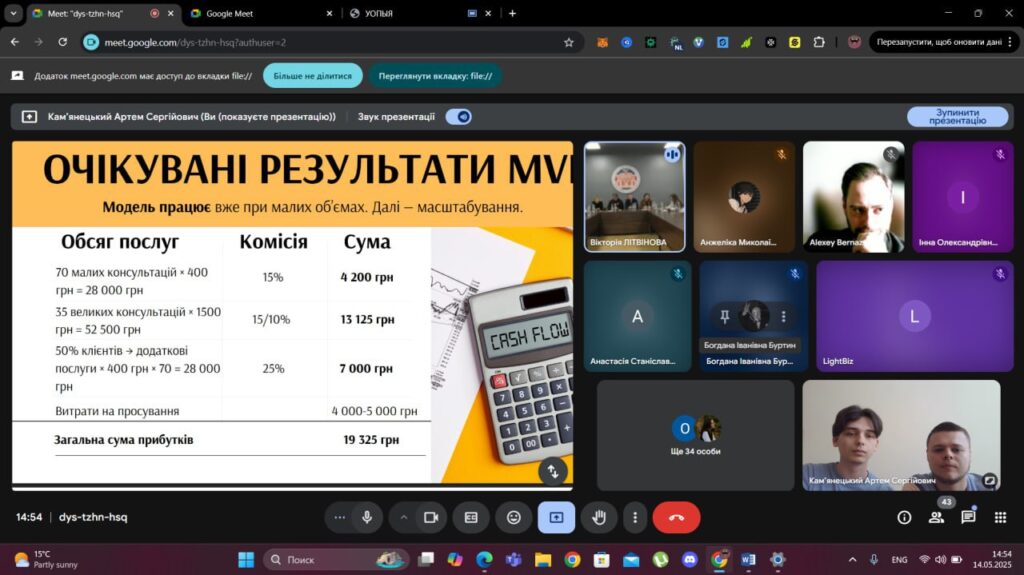Click the Зупинити презентацію button

point(957,117)
